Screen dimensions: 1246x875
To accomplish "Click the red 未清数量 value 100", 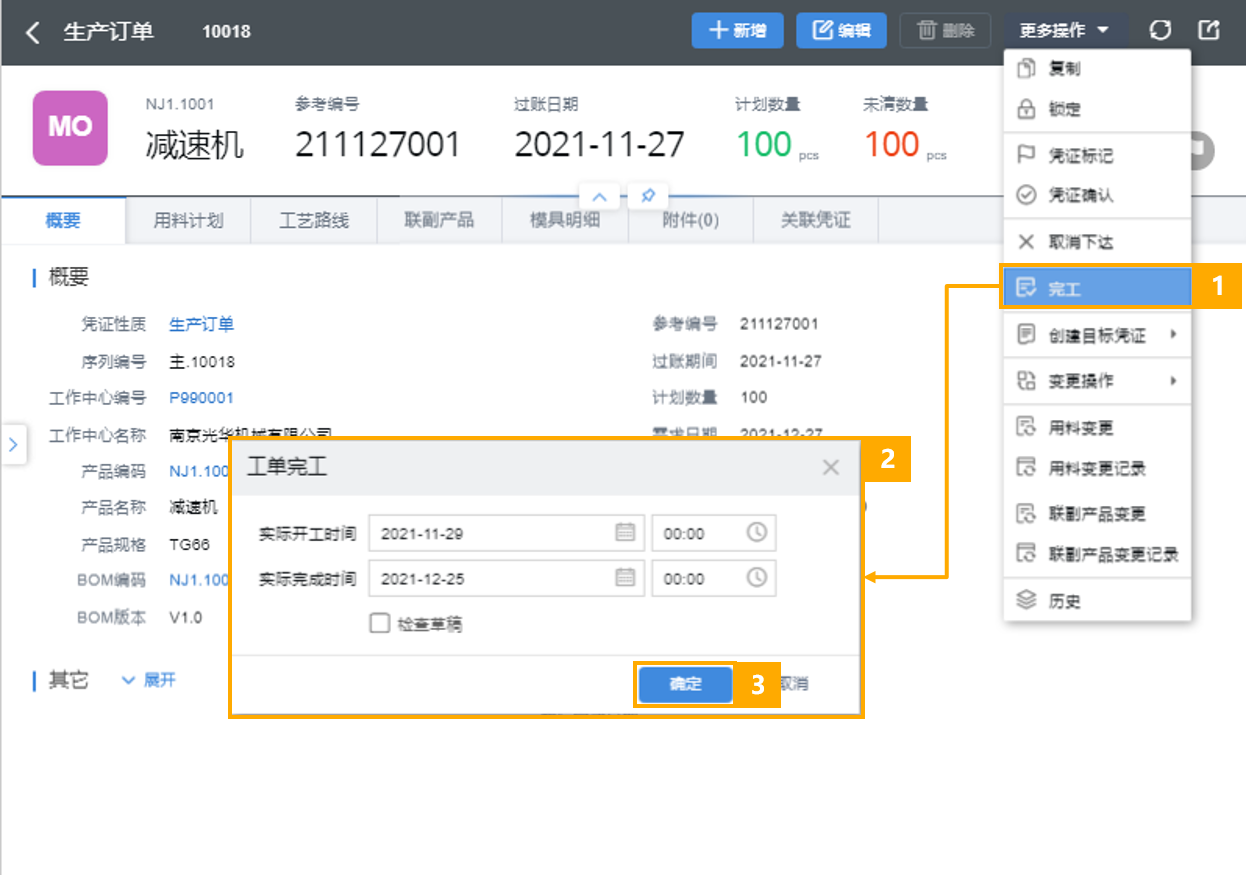I will pos(892,145).
